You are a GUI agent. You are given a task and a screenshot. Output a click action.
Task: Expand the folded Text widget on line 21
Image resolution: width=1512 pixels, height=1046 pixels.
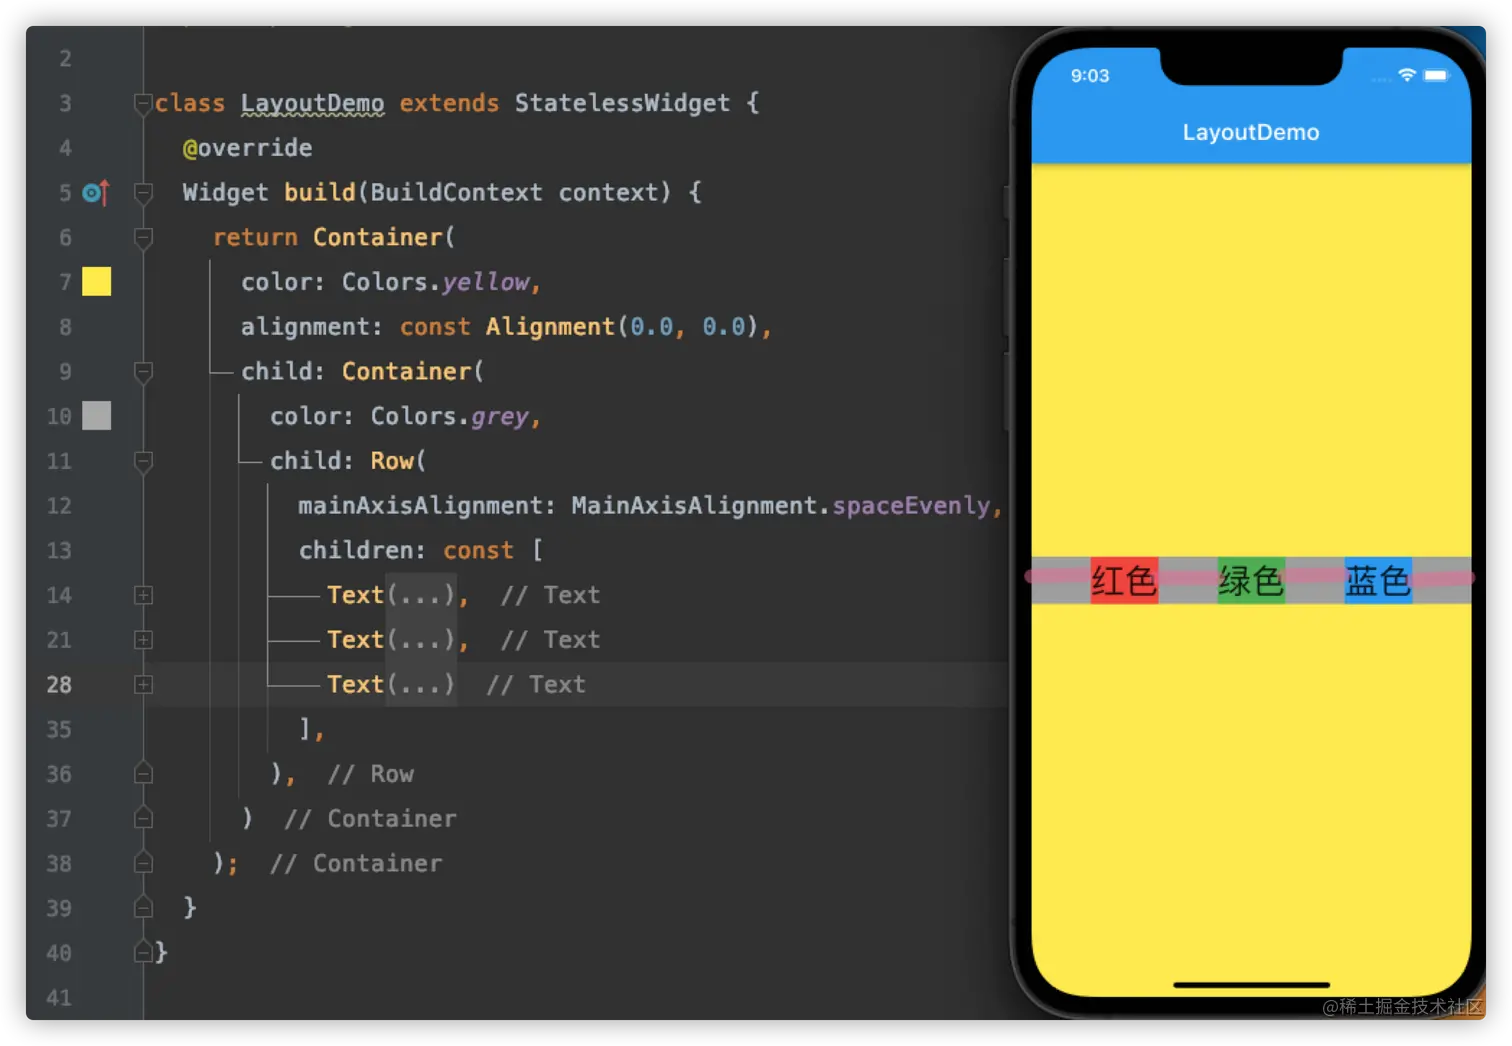click(143, 640)
